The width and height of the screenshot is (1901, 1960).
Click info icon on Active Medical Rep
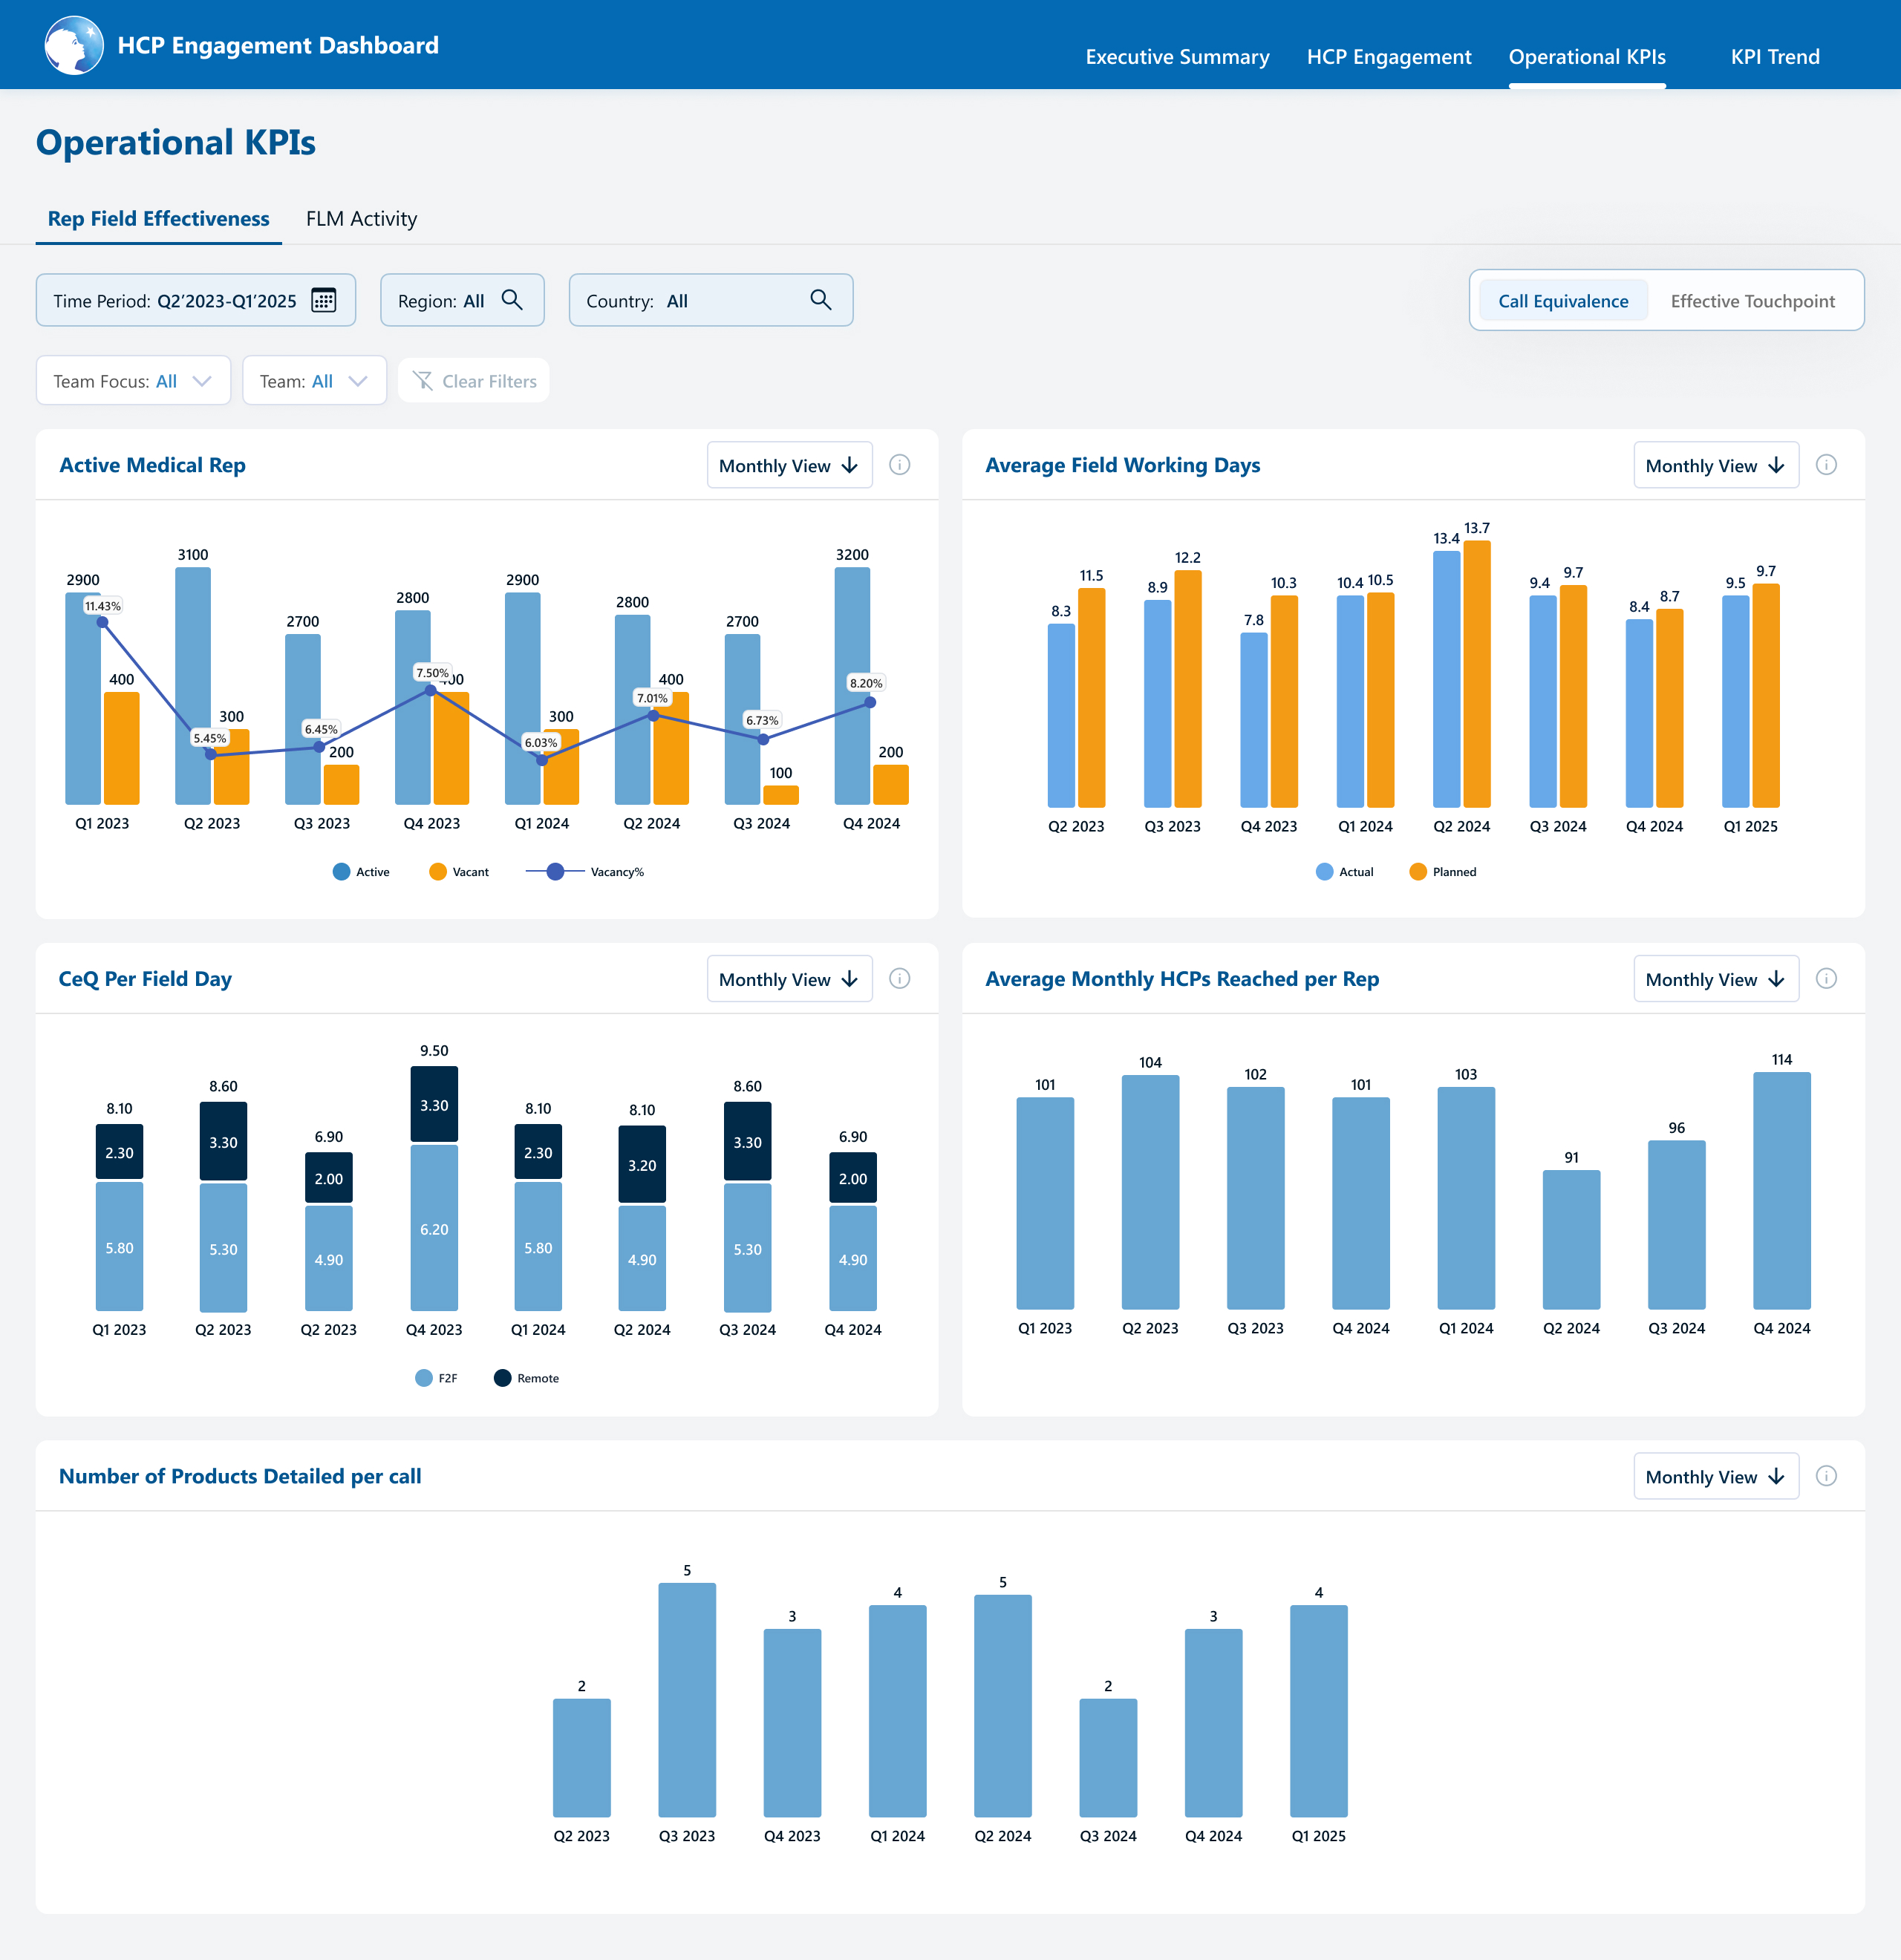pos(899,465)
